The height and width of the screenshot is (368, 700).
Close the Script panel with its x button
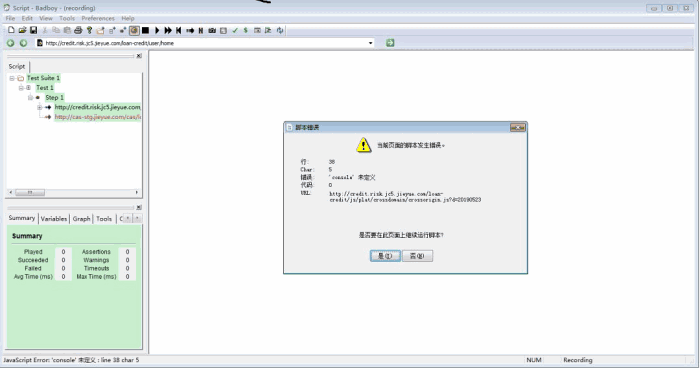pos(139,56)
